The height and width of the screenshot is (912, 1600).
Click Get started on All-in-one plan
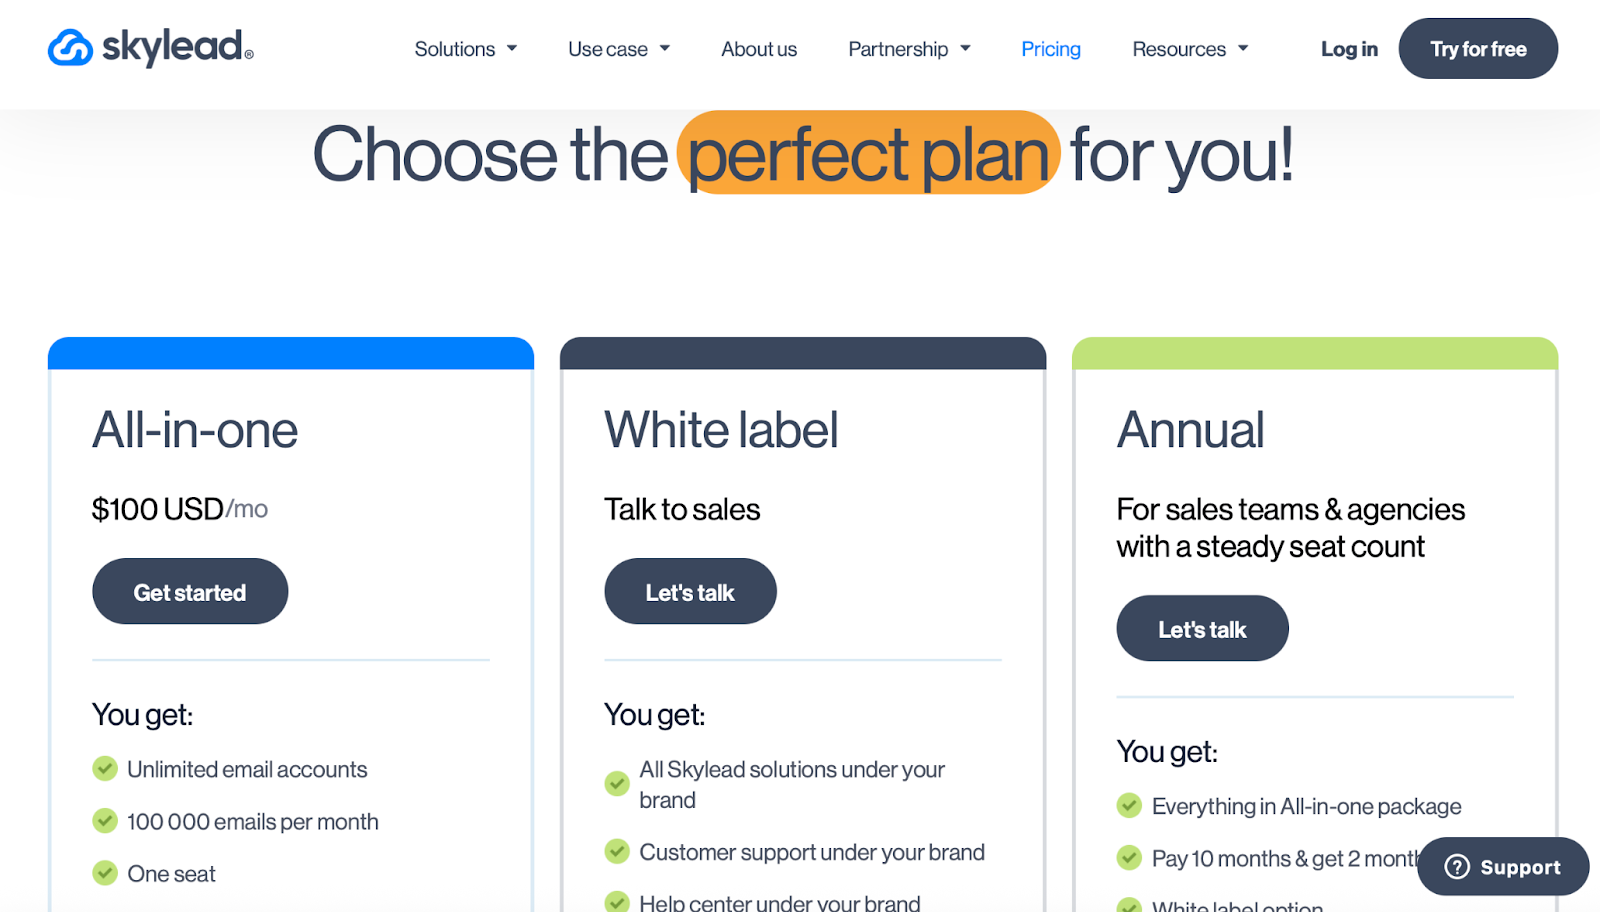point(190,591)
